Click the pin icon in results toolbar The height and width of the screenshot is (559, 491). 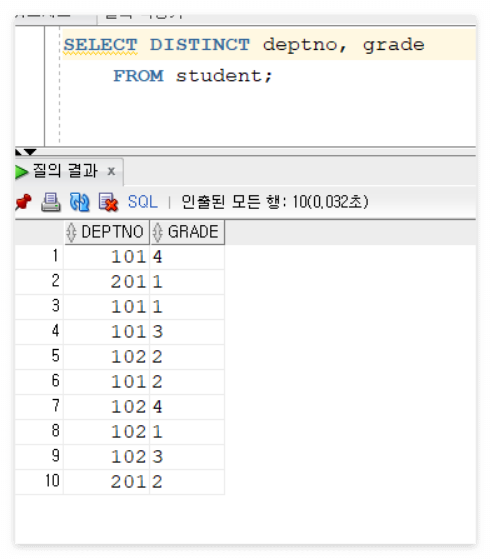pyautogui.click(x=24, y=202)
